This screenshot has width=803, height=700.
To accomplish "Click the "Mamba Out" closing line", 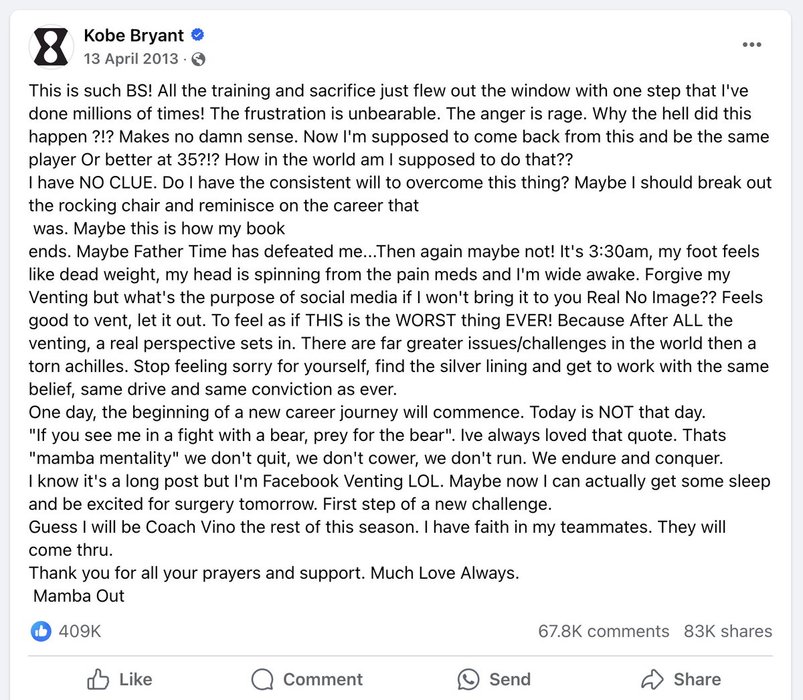I will [x=78, y=596].
